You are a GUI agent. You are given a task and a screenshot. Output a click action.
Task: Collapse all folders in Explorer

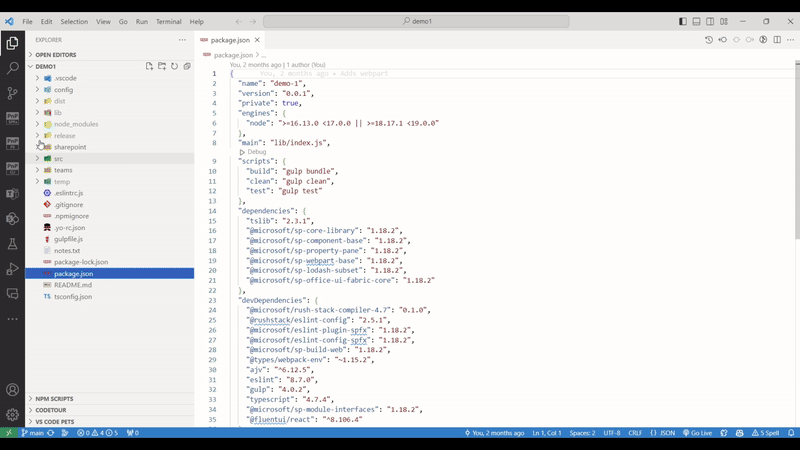(187, 66)
